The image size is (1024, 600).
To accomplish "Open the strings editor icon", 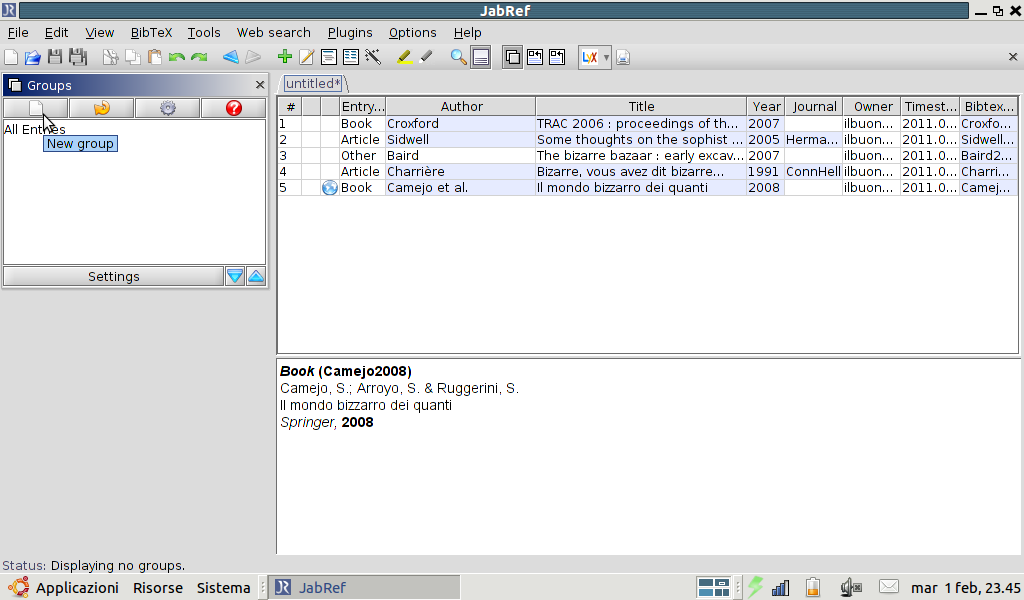I will (351, 57).
